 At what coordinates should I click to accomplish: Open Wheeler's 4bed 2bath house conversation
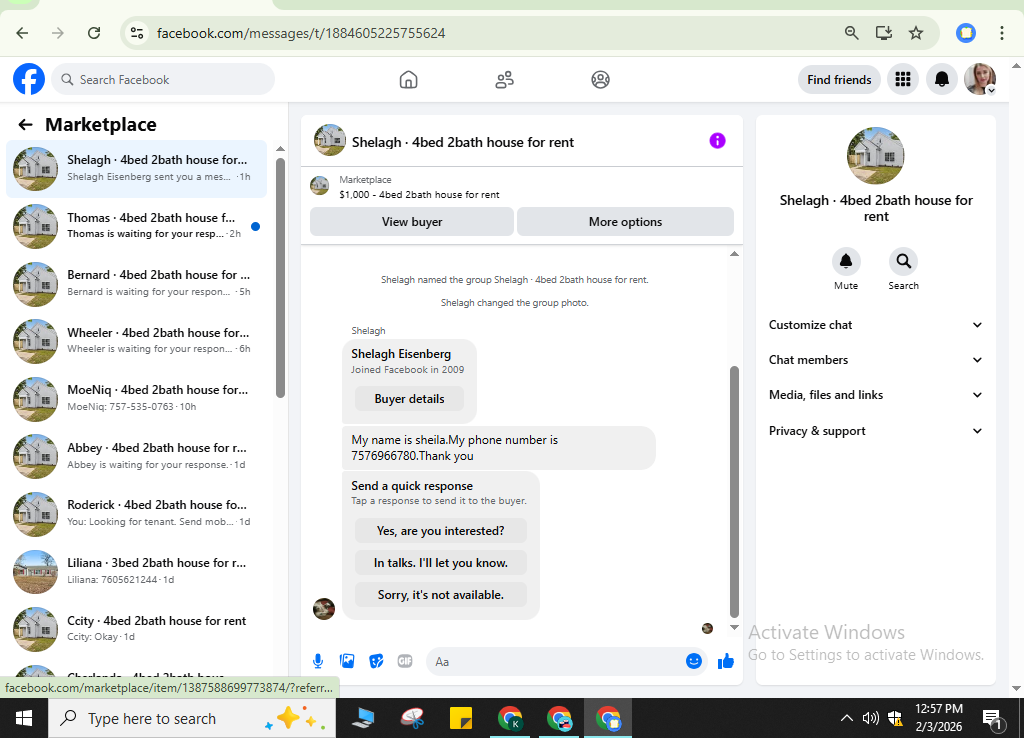point(136,340)
